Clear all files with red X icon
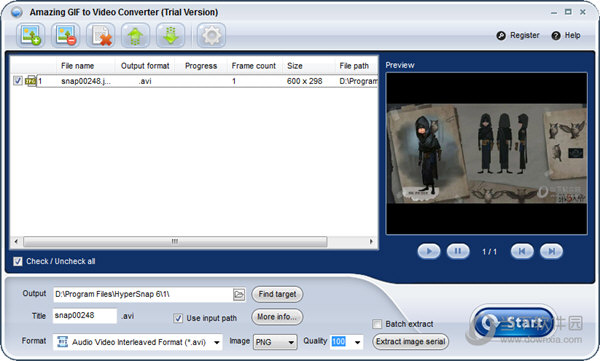This screenshot has width=600, height=361. [x=101, y=35]
